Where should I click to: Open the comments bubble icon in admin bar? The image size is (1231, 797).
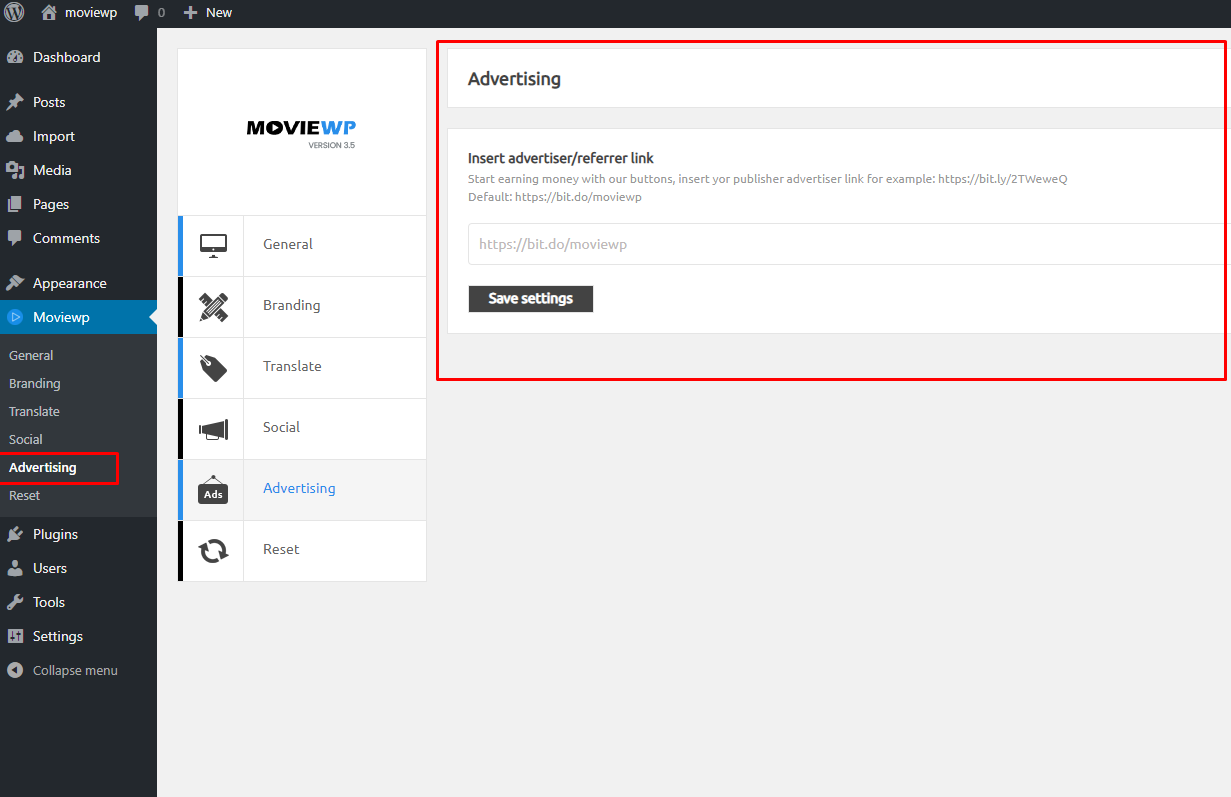point(142,13)
